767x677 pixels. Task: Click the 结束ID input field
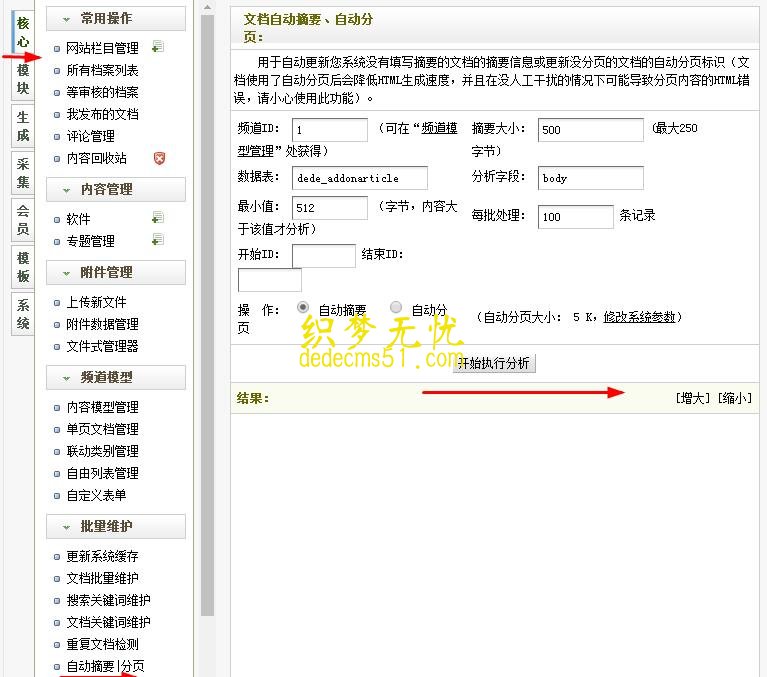click(270, 280)
